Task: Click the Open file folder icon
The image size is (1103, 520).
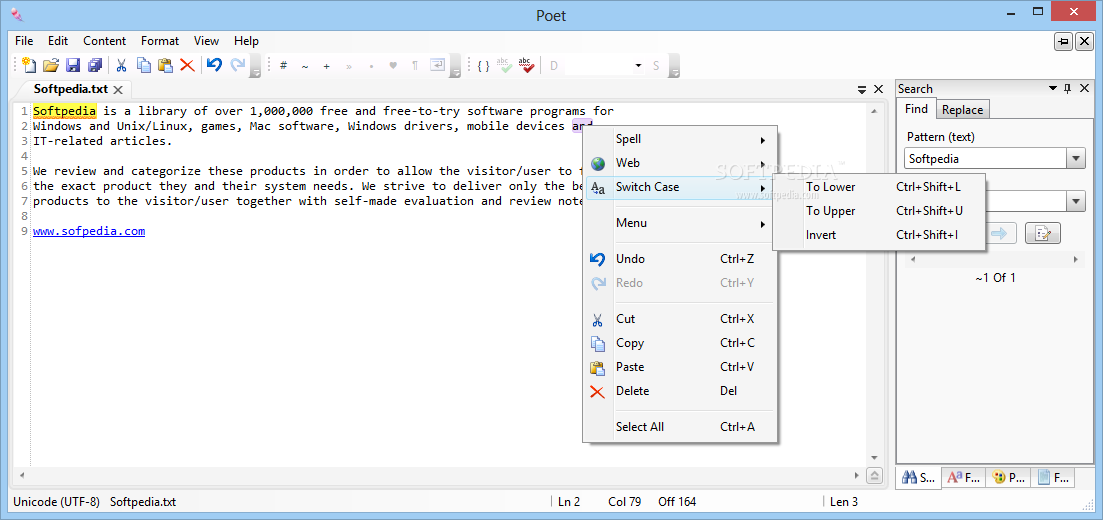Action: tap(51, 65)
